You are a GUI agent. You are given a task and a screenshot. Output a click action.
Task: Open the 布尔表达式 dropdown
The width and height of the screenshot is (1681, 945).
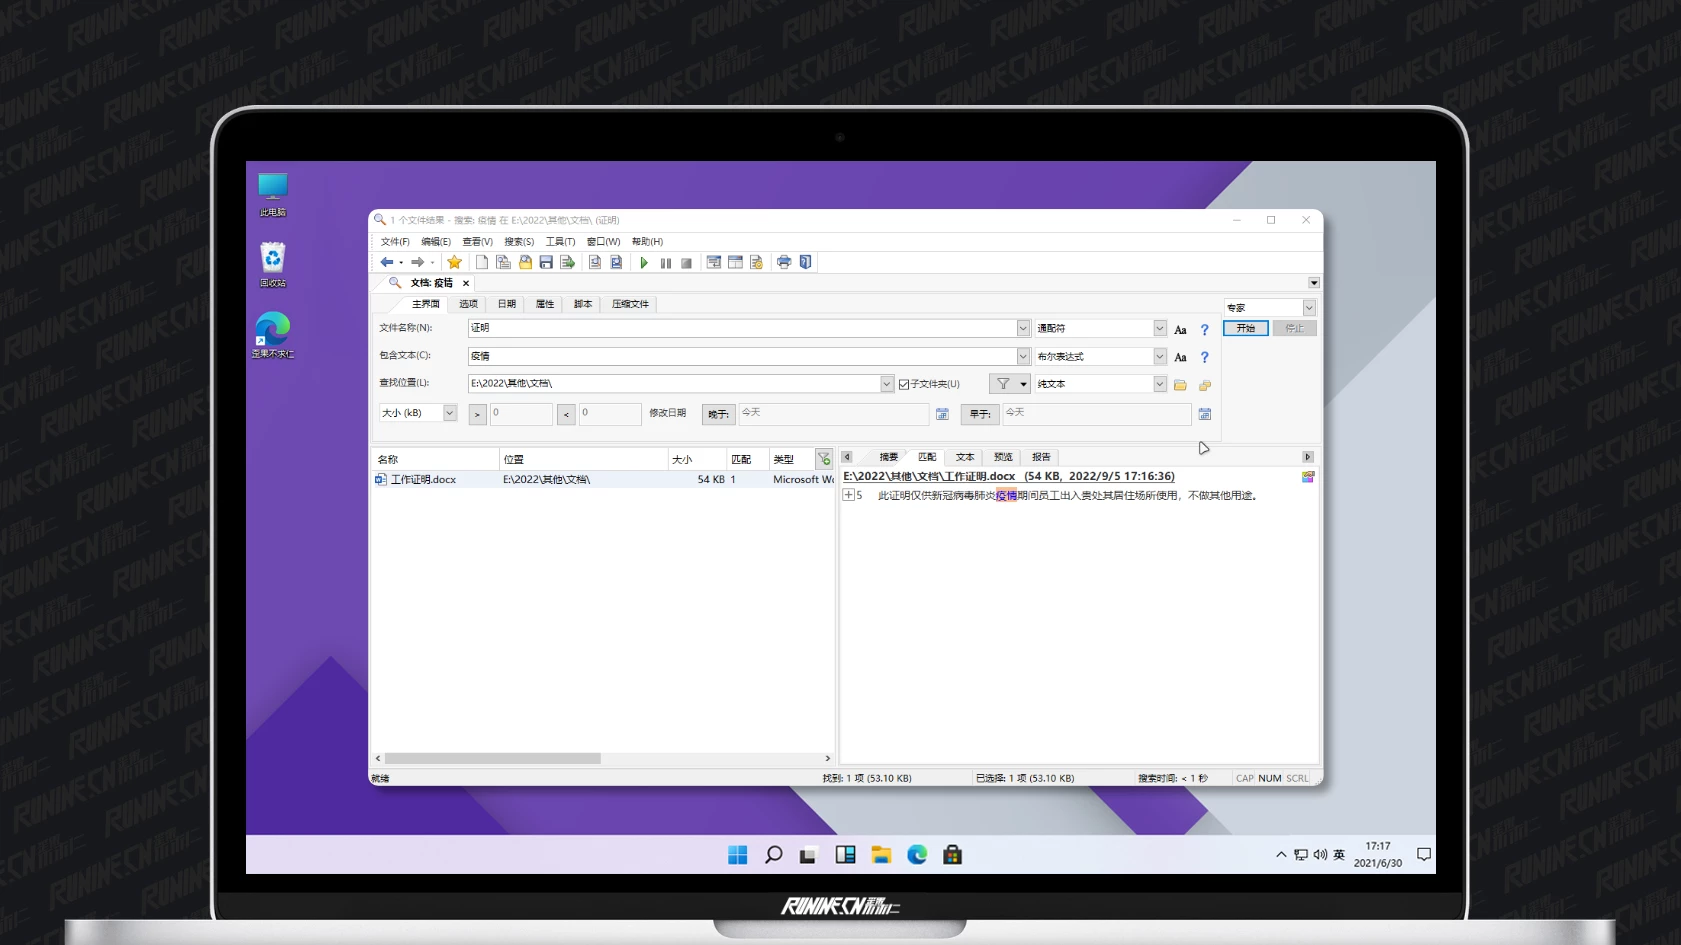[1159, 356]
